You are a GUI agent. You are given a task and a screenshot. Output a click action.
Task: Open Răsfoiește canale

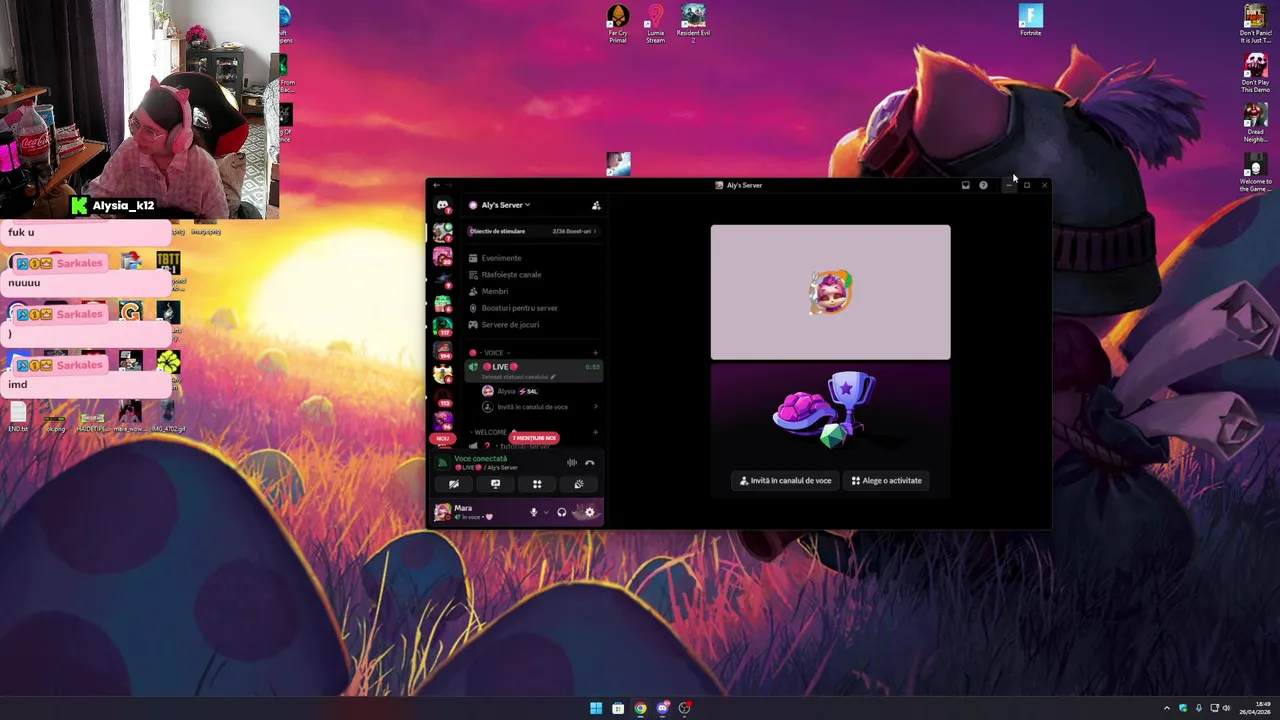coord(510,275)
